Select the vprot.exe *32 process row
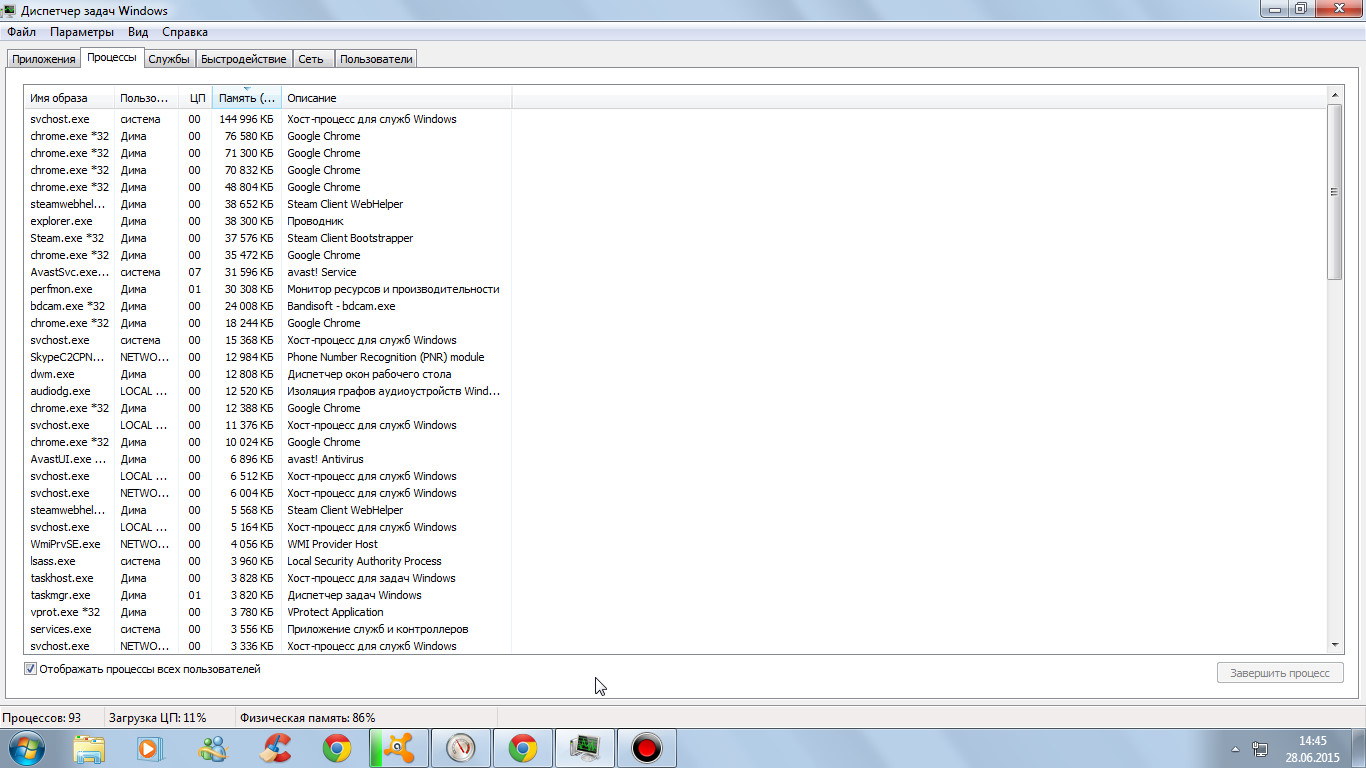 268,612
